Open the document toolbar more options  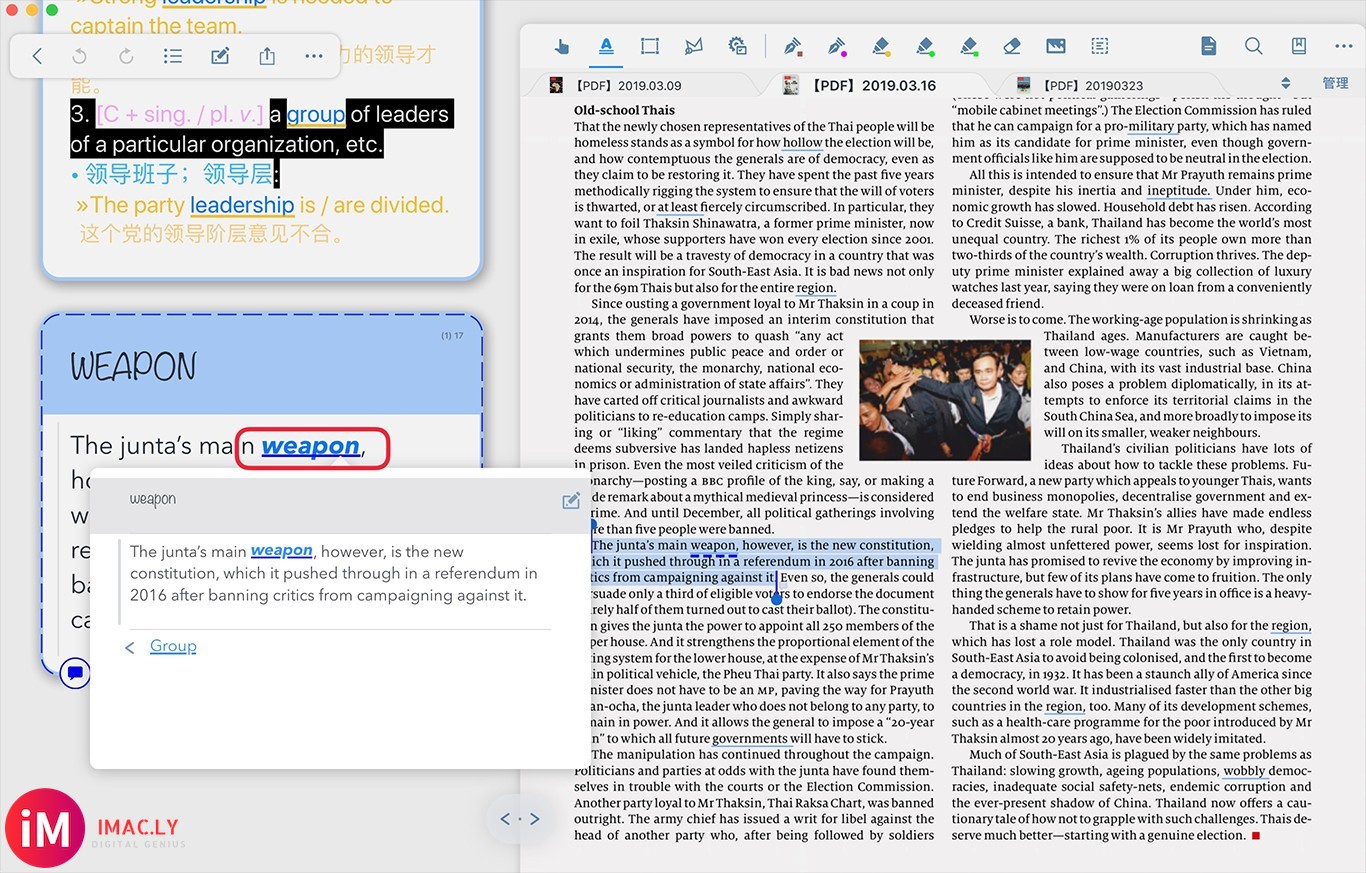coord(1343,46)
